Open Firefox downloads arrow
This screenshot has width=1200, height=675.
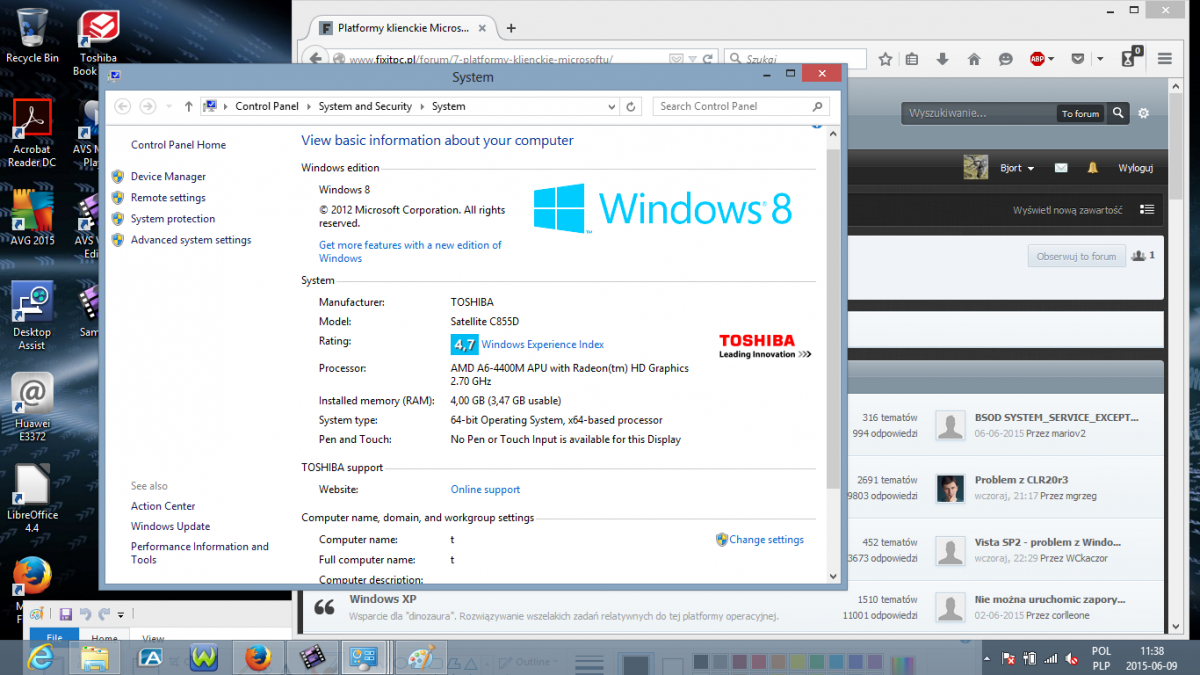942,59
